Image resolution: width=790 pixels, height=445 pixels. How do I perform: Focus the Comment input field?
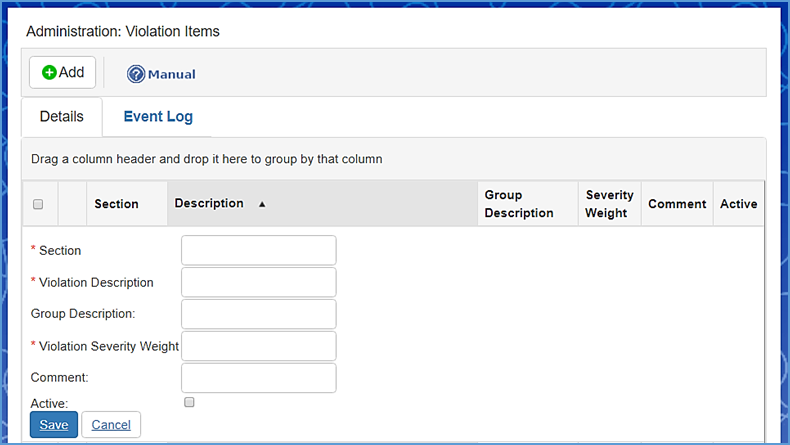(x=258, y=378)
